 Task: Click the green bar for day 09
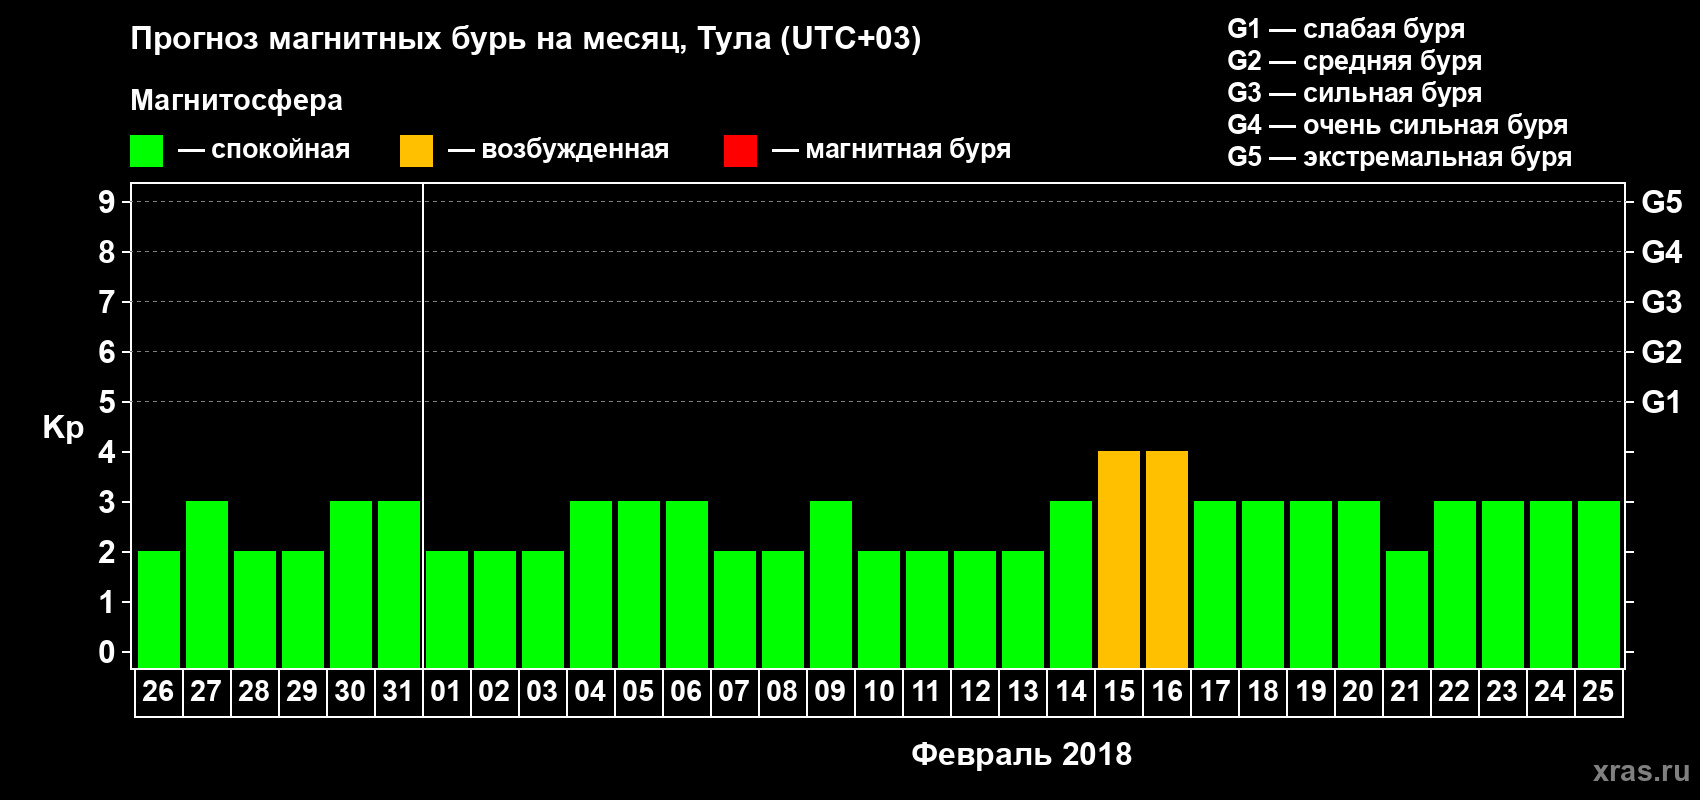pyautogui.click(x=831, y=584)
